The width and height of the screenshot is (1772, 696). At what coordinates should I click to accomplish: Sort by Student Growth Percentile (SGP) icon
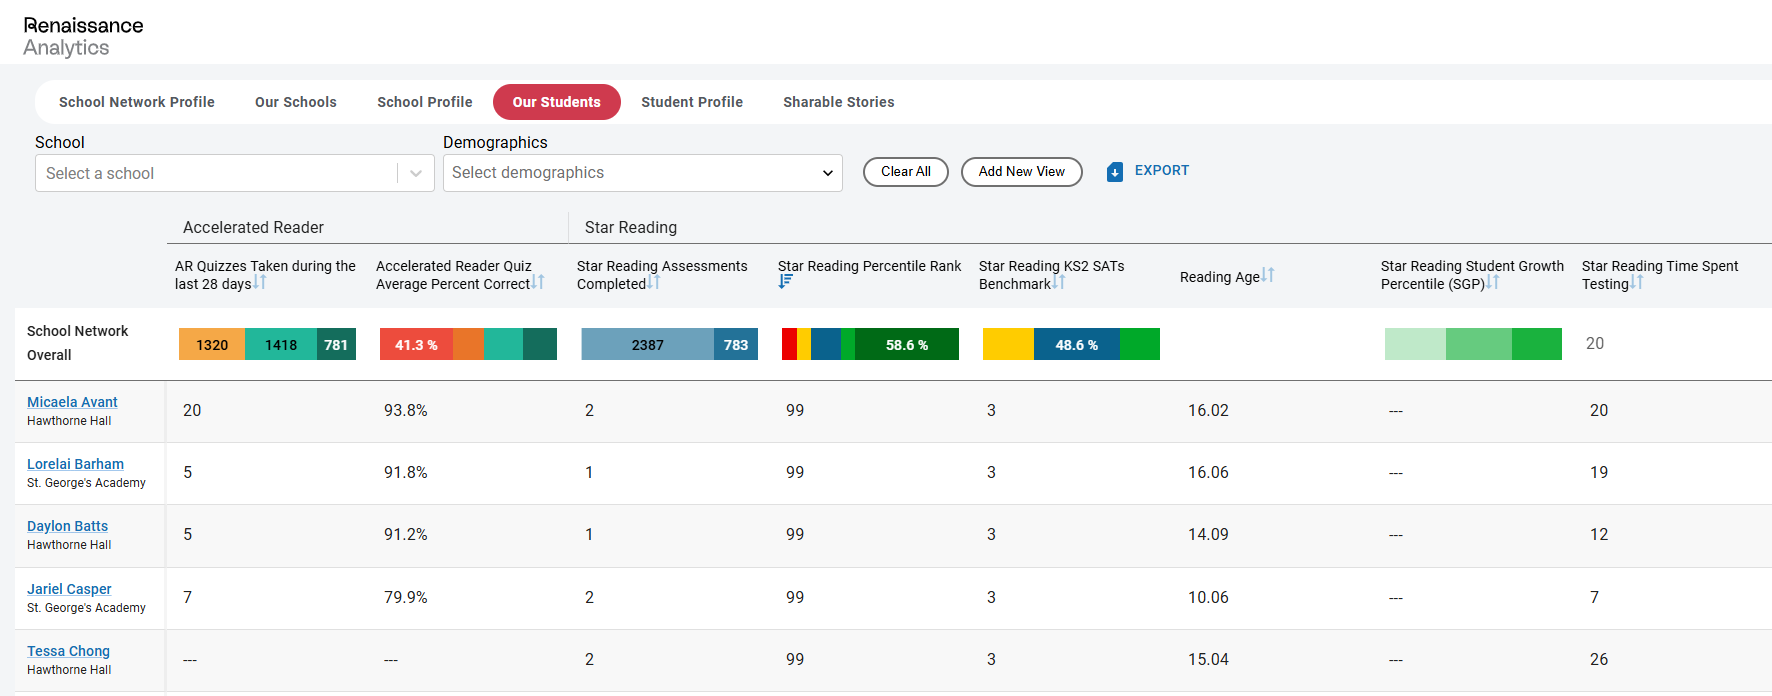(x=1493, y=283)
